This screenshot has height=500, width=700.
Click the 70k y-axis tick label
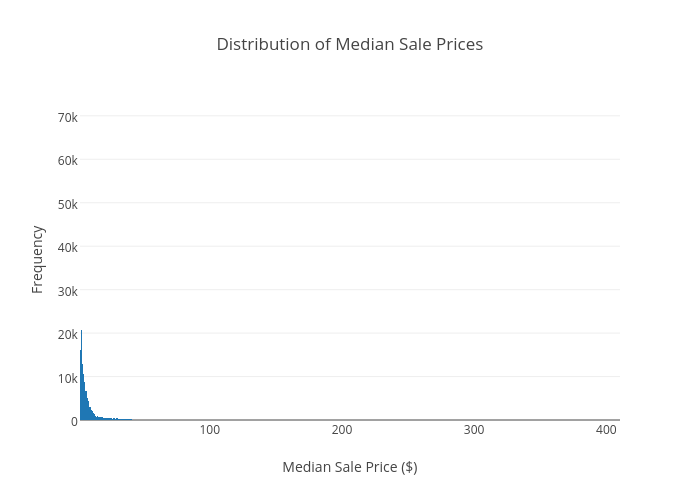pos(67,117)
